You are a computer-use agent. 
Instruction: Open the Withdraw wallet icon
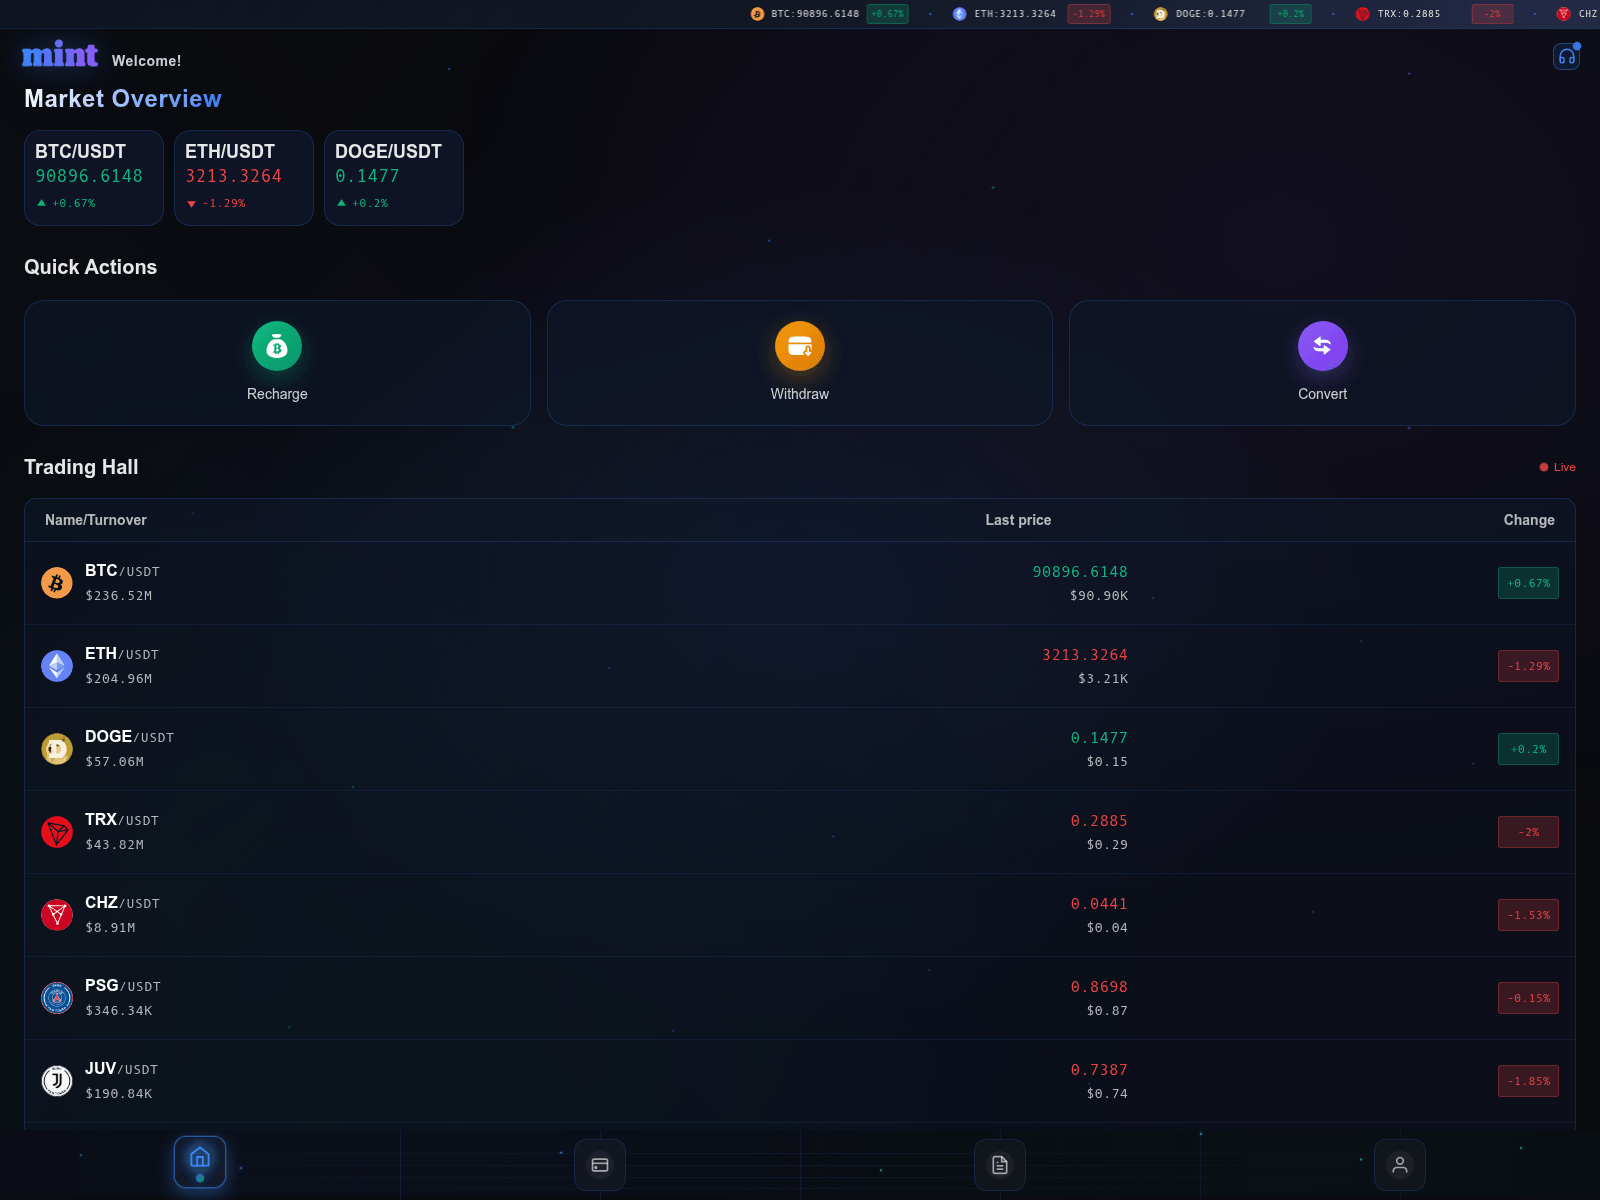point(800,346)
